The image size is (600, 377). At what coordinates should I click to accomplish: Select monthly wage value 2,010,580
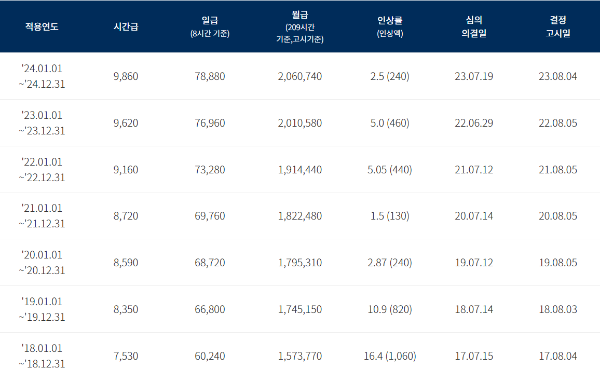pyautogui.click(x=300, y=123)
